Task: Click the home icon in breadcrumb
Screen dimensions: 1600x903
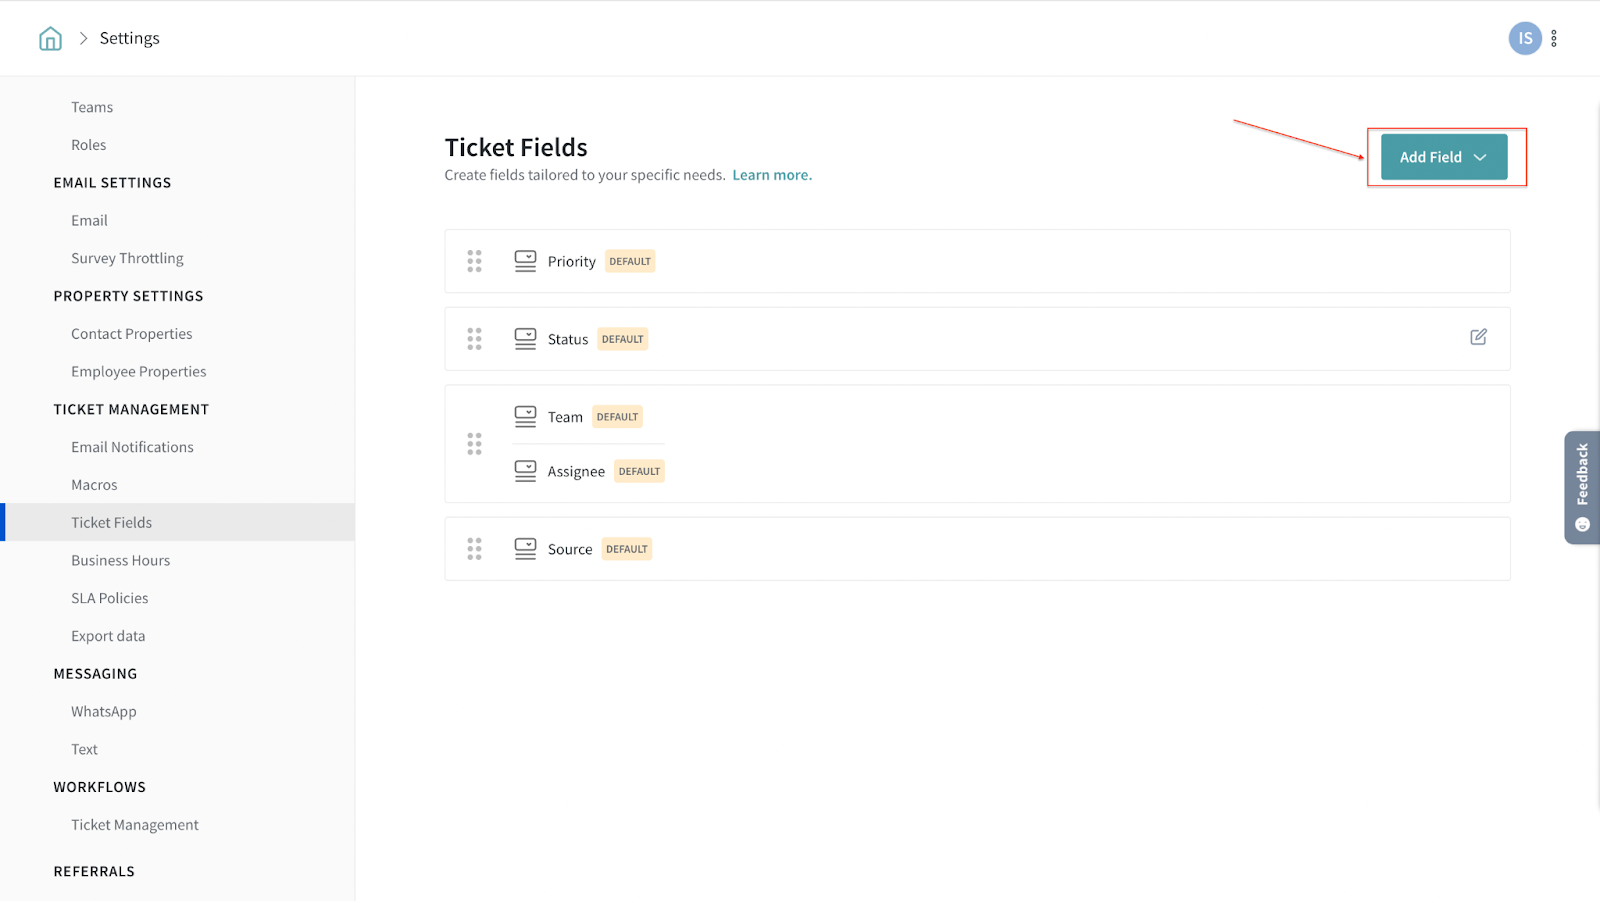Action: coord(50,39)
